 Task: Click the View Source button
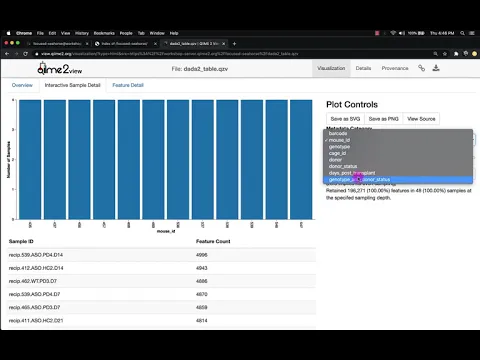[x=421, y=119]
